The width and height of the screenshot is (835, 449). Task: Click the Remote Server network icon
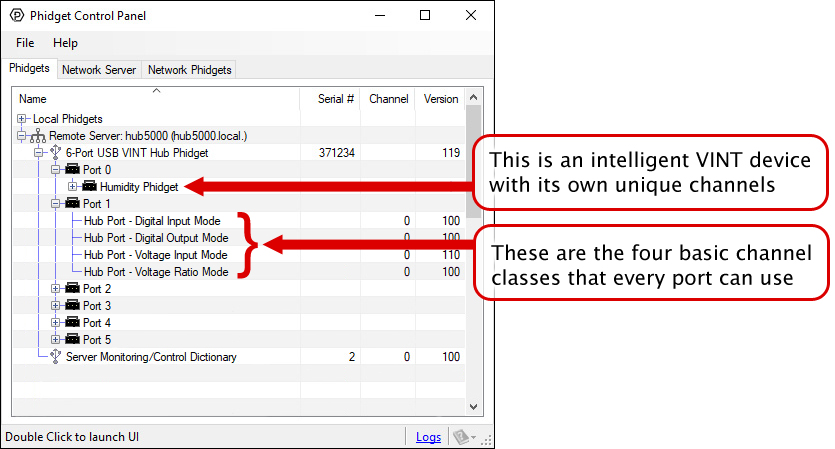point(38,136)
